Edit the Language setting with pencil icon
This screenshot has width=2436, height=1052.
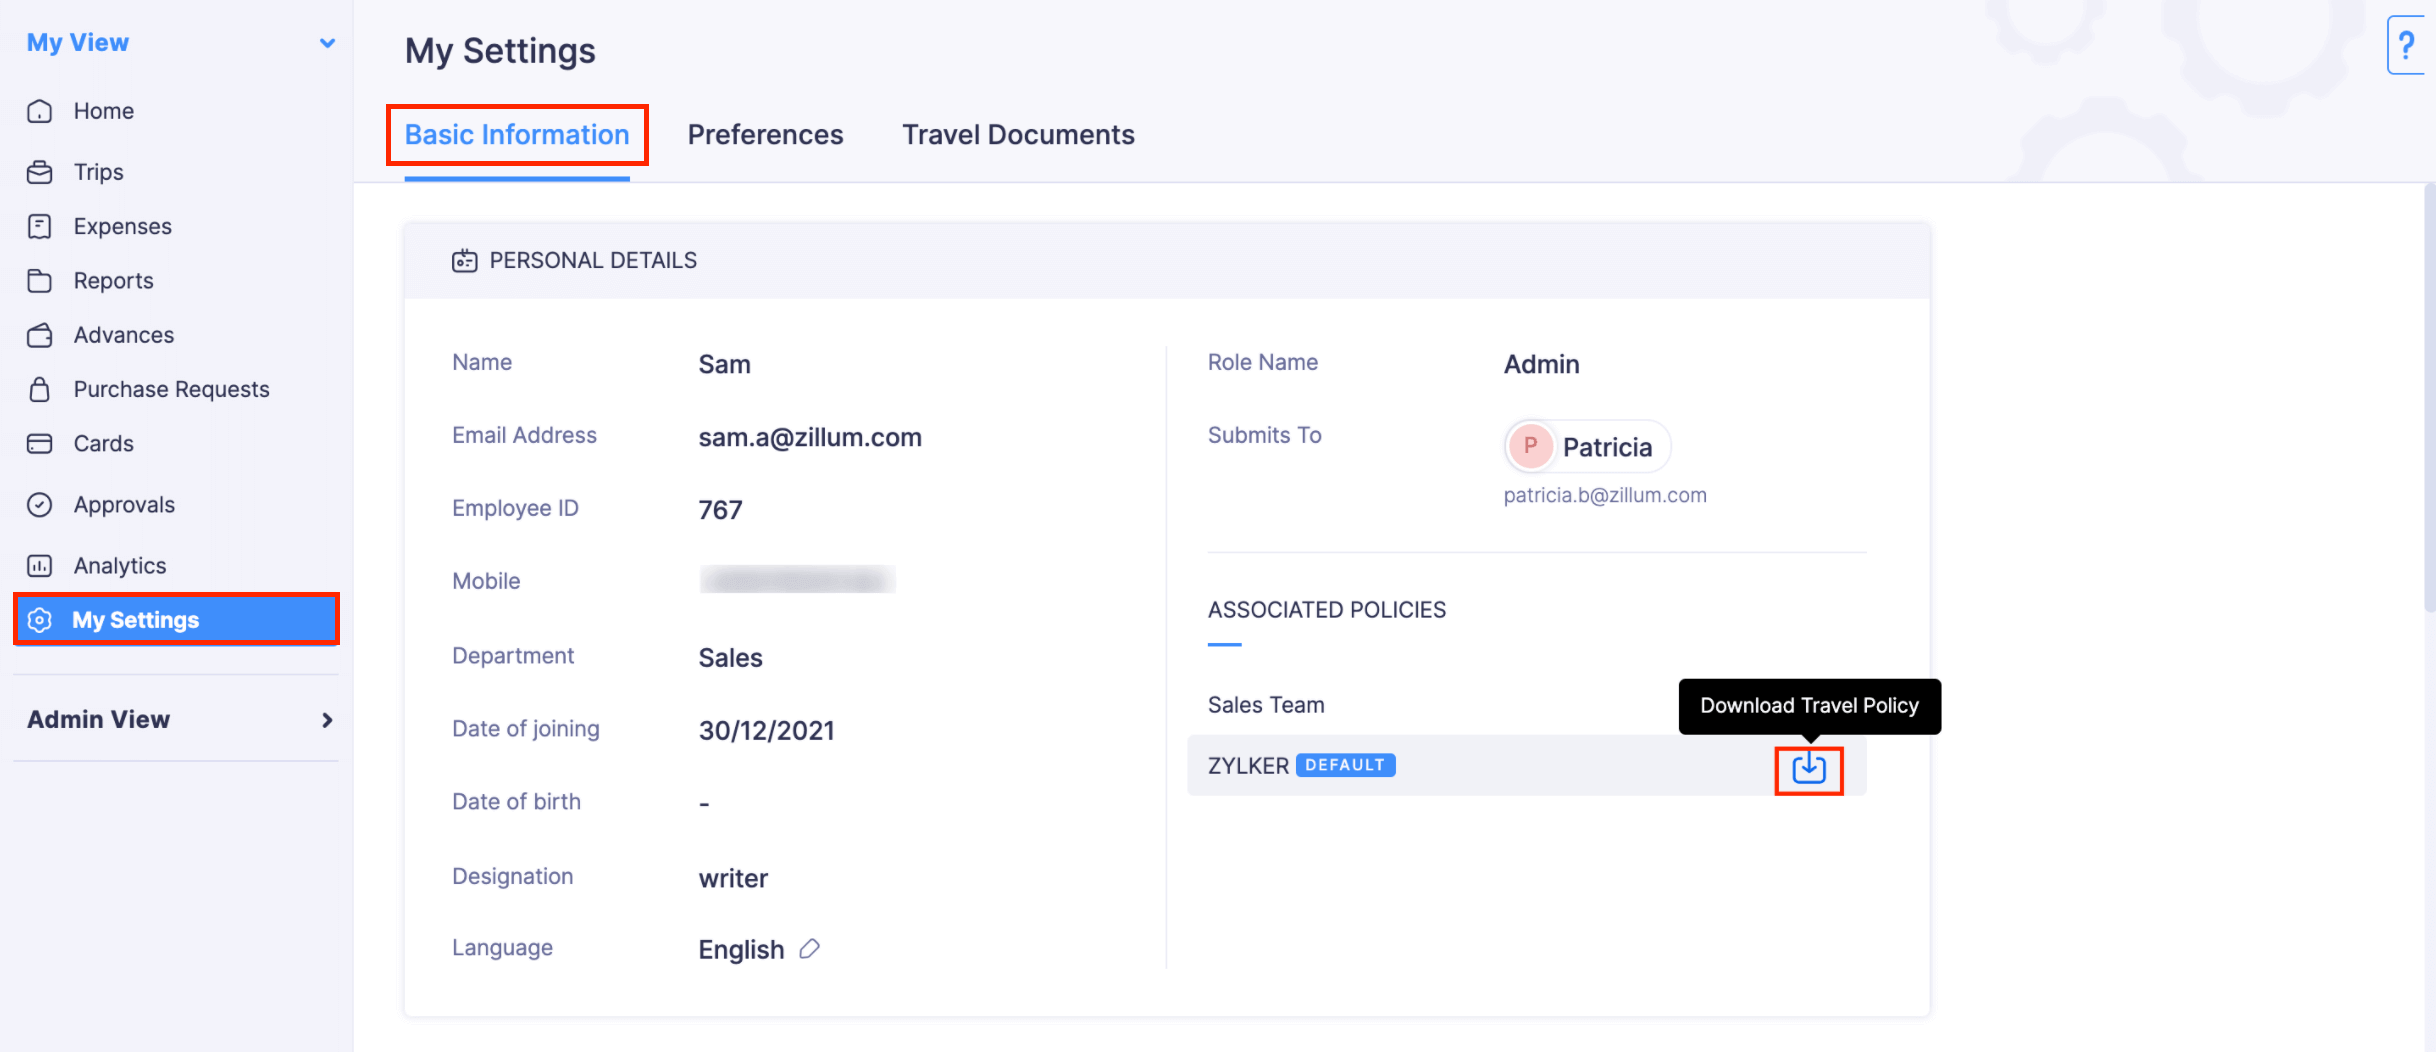(x=810, y=948)
